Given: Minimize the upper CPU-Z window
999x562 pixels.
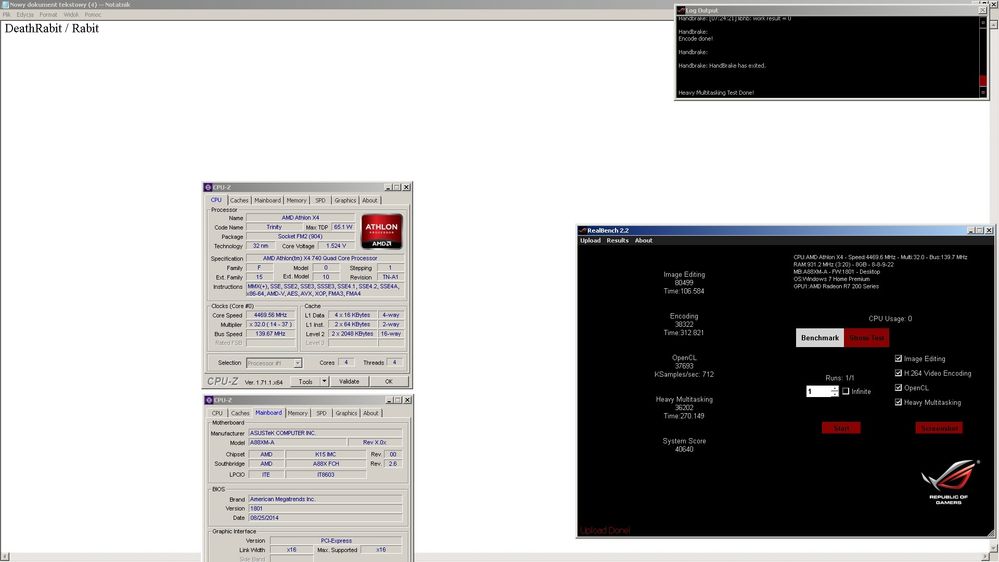Looking at the screenshot, I should point(387,187).
